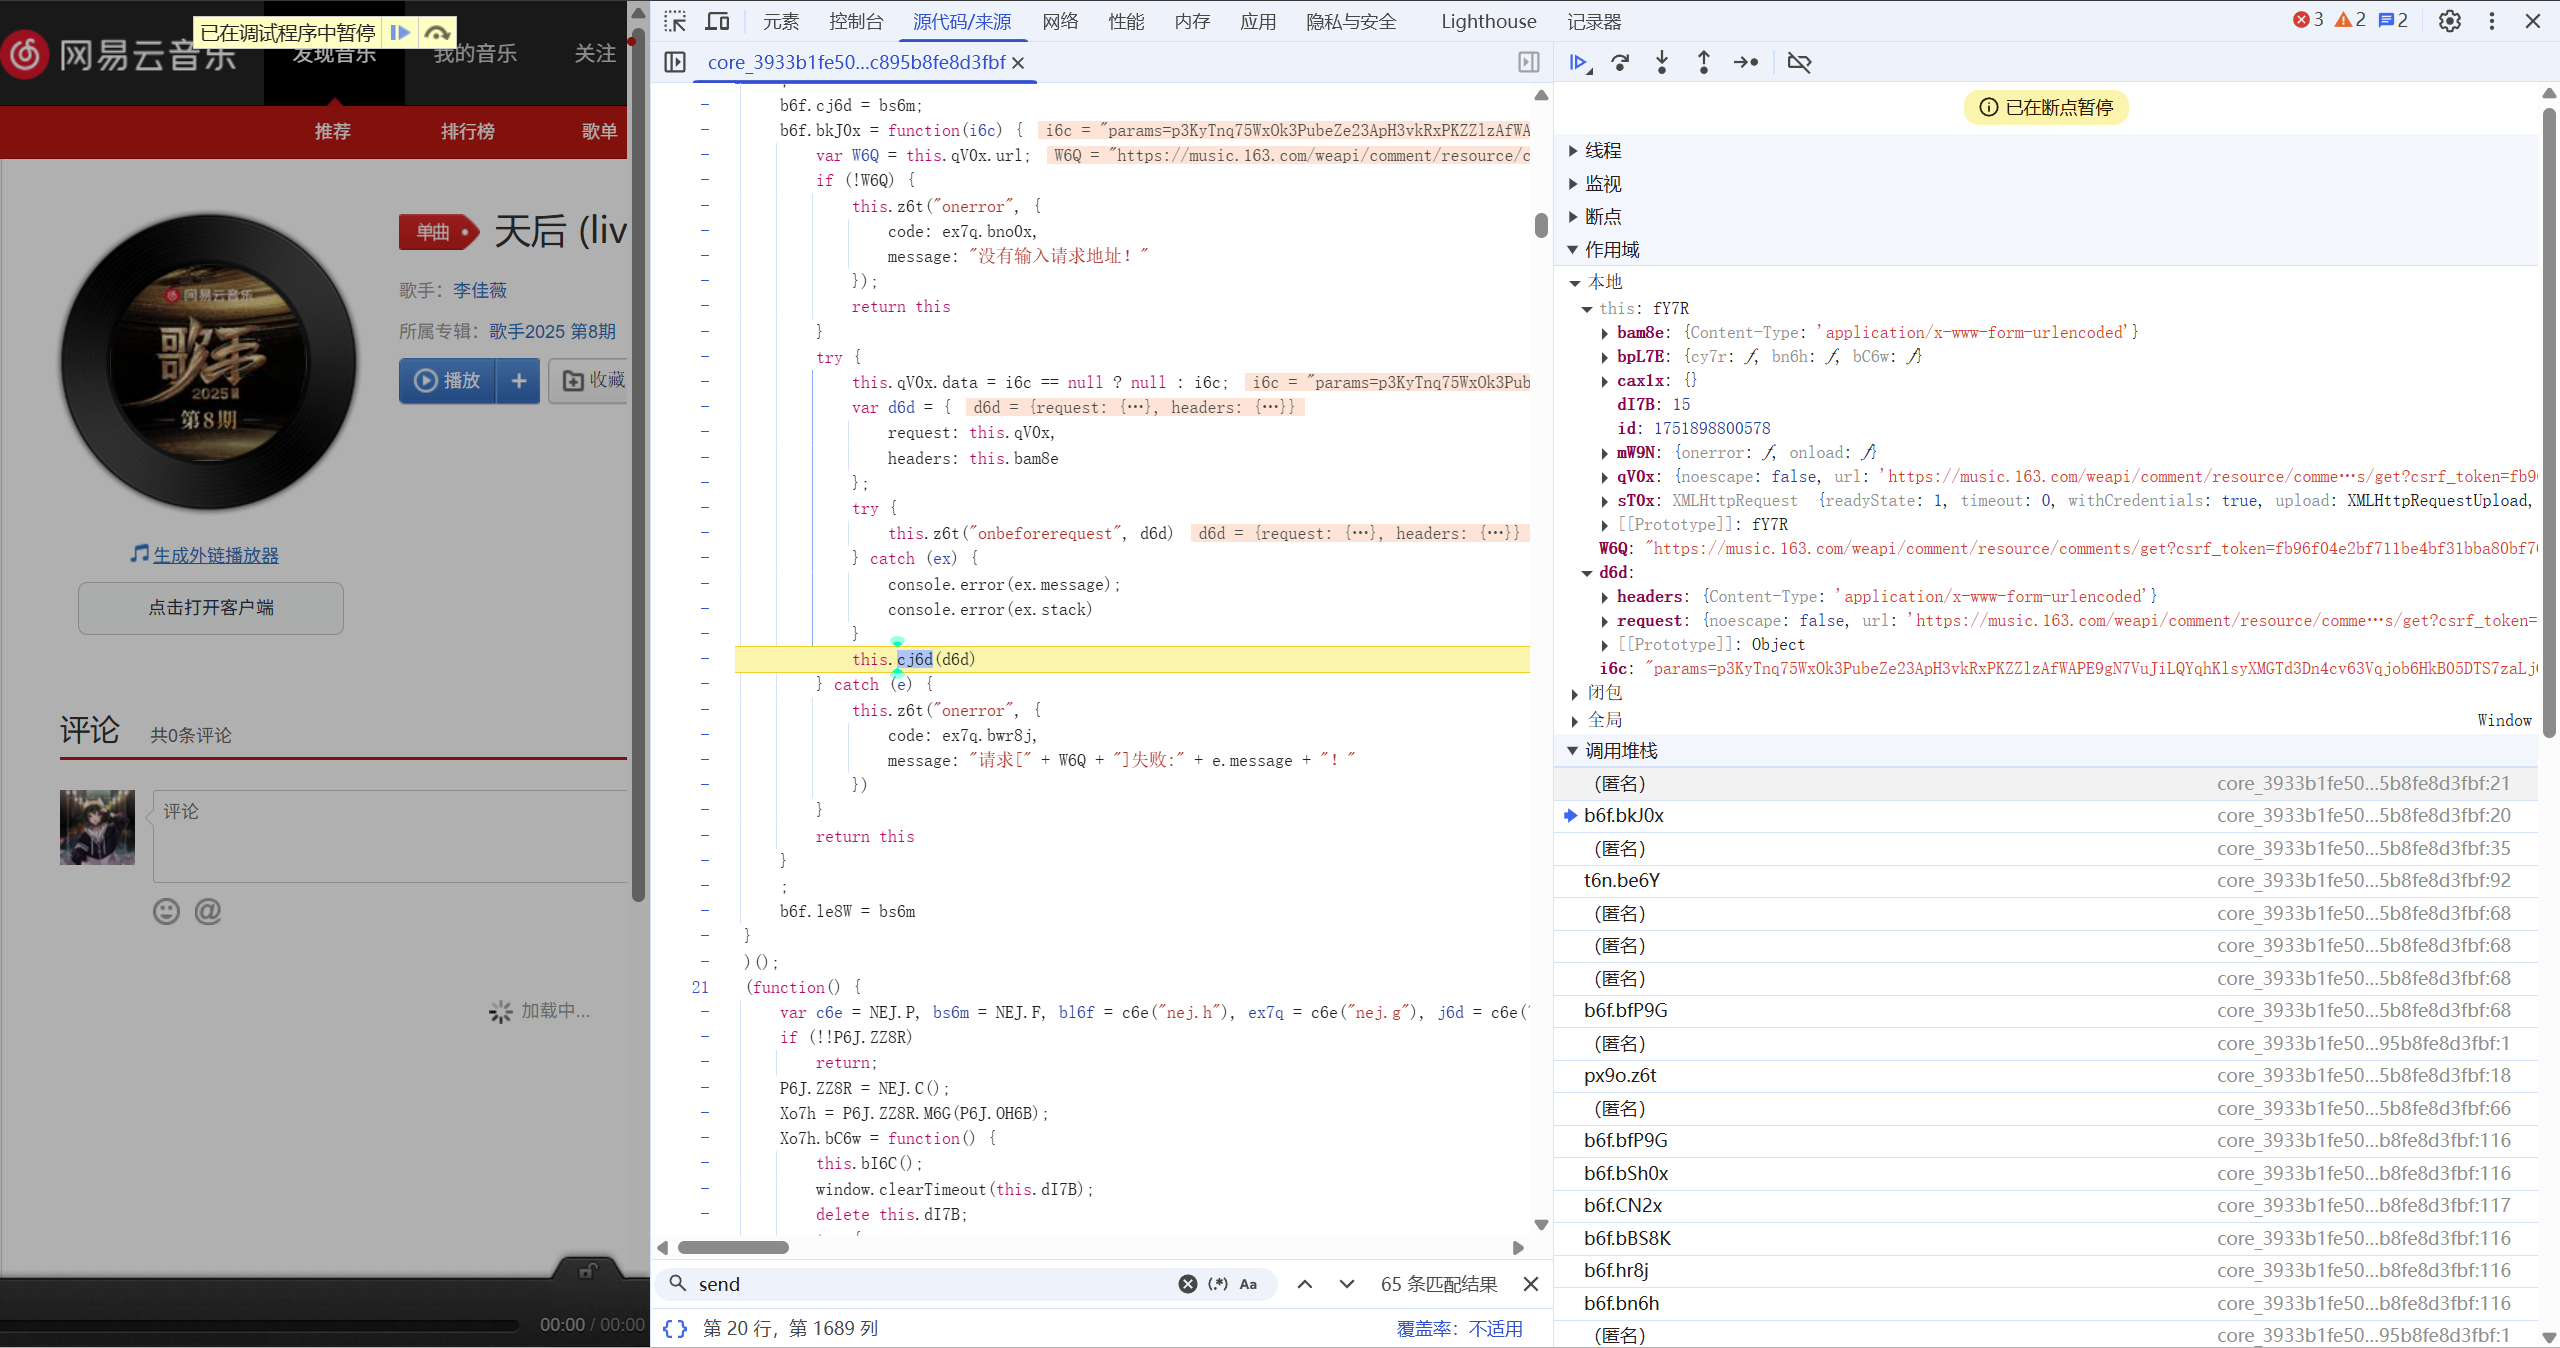This screenshot has height=1348, width=2560.
Task: Switch to the 网络 tab
Action: pyautogui.click(x=1059, y=21)
